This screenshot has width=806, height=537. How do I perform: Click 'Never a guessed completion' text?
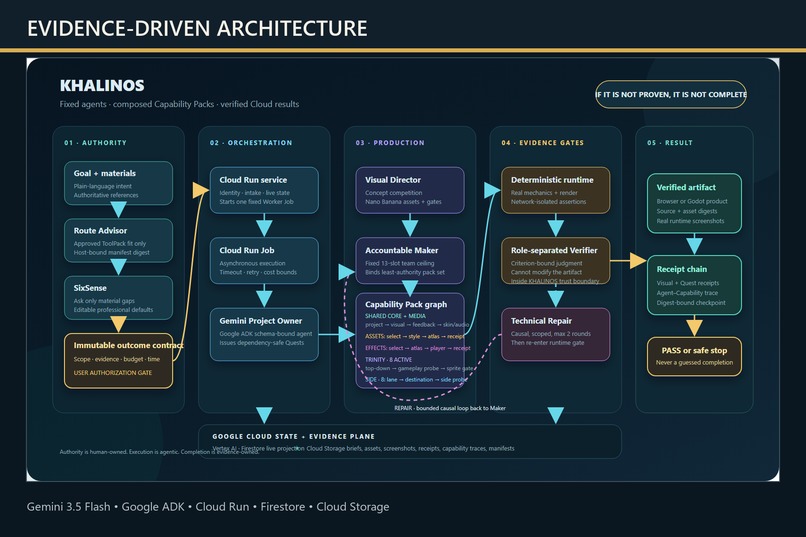[694, 362]
